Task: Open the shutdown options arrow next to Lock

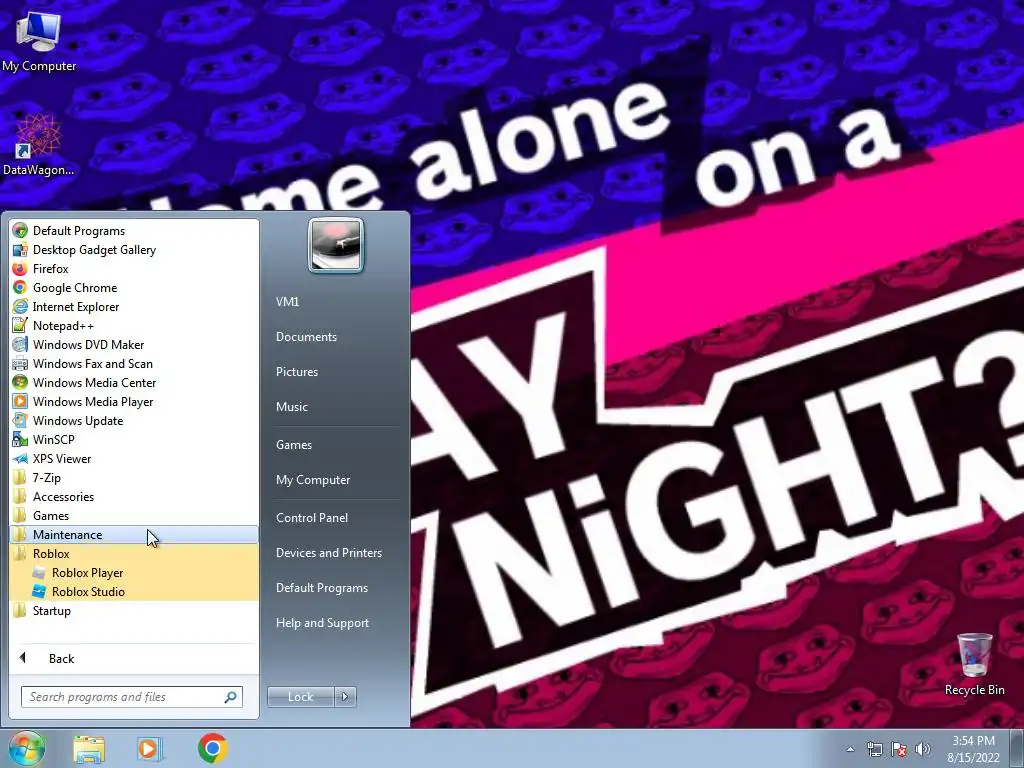Action: point(345,697)
